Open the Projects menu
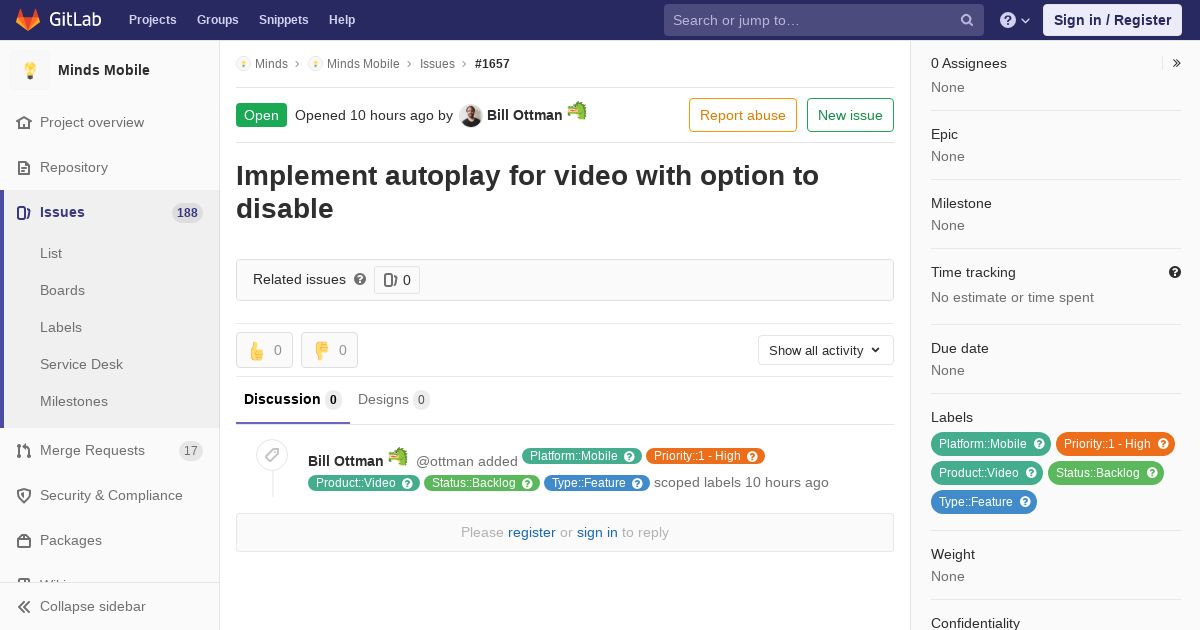 (152, 20)
